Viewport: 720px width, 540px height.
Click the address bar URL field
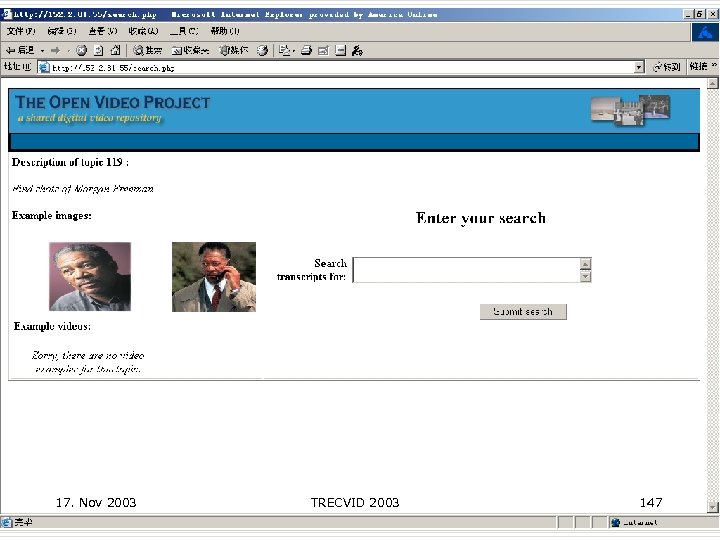pos(342,68)
